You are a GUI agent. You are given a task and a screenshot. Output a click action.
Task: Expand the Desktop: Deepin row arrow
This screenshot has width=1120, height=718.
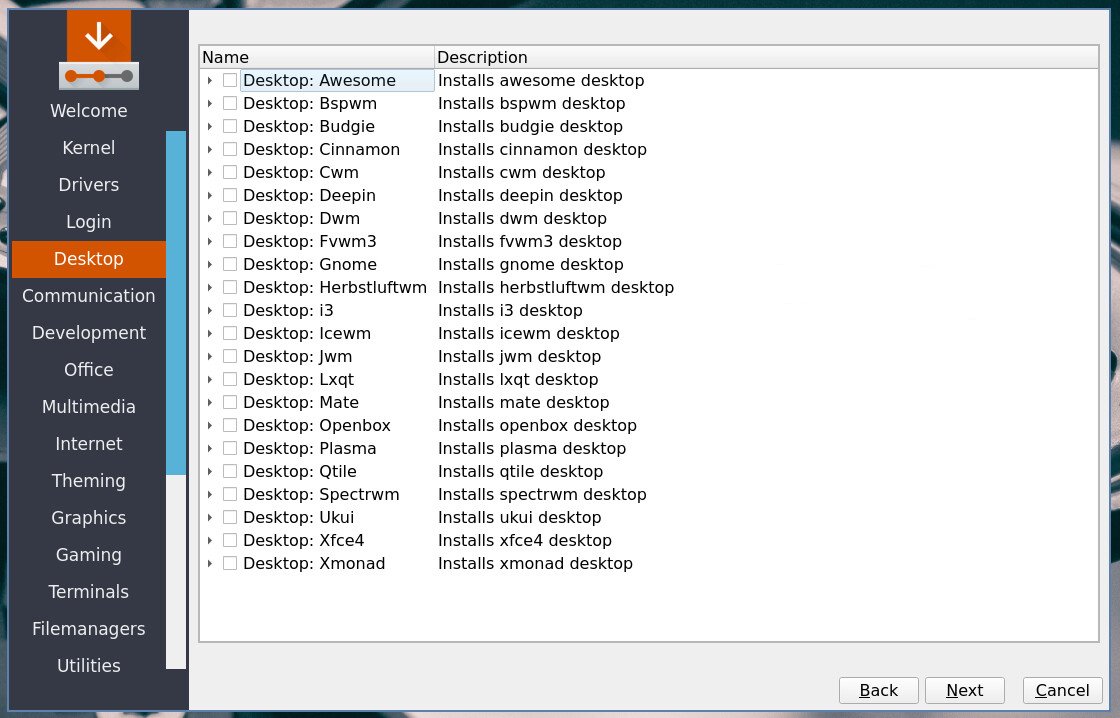210,196
